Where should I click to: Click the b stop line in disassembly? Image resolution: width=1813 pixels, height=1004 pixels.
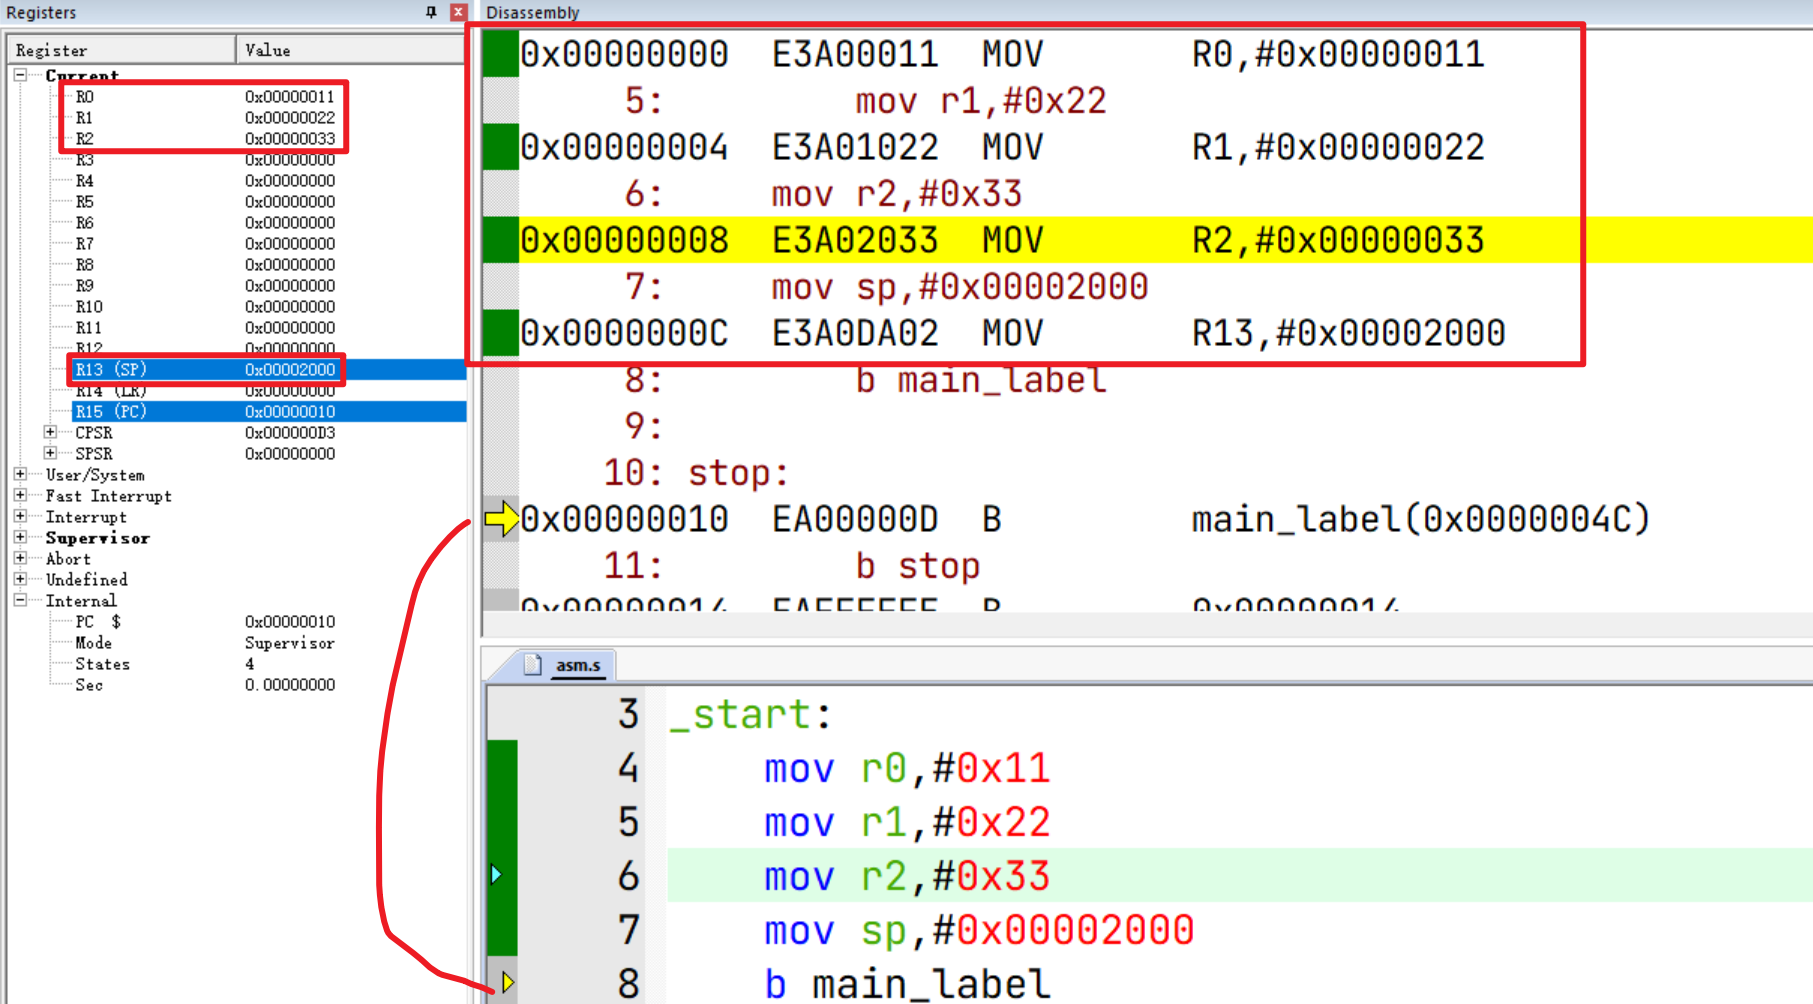(917, 566)
